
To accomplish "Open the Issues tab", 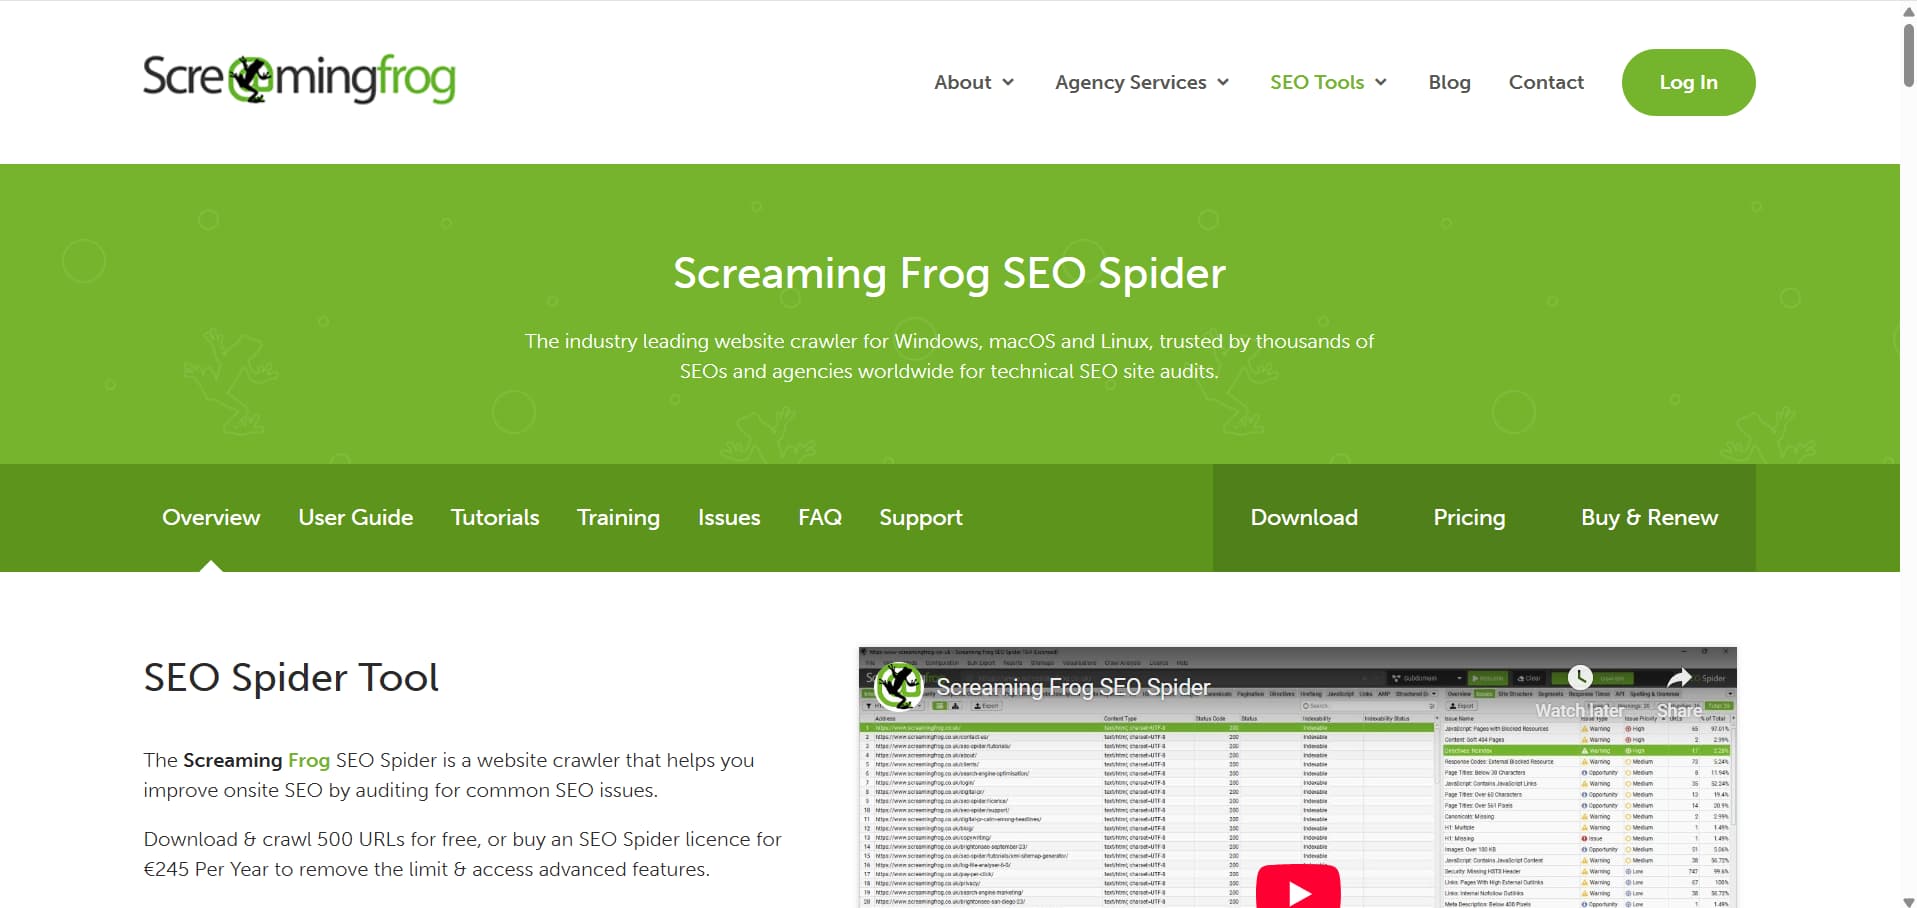I will [x=729, y=517].
